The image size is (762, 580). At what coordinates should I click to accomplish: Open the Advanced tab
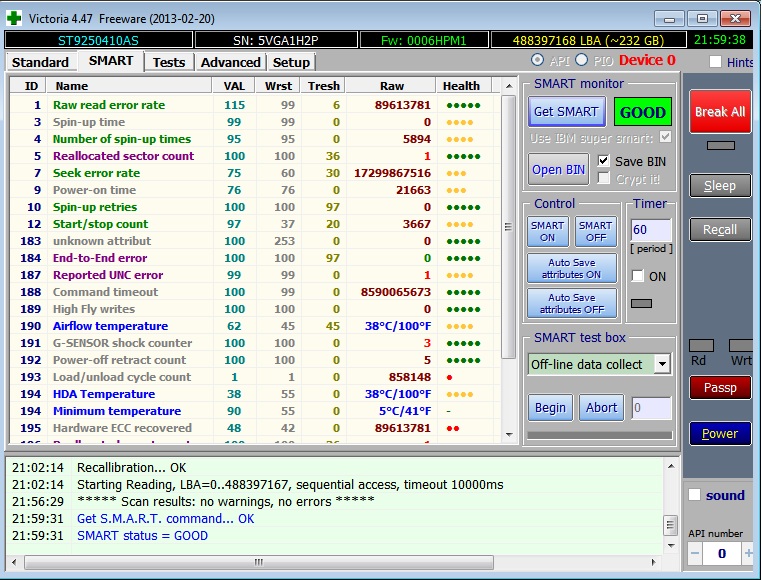pos(230,62)
